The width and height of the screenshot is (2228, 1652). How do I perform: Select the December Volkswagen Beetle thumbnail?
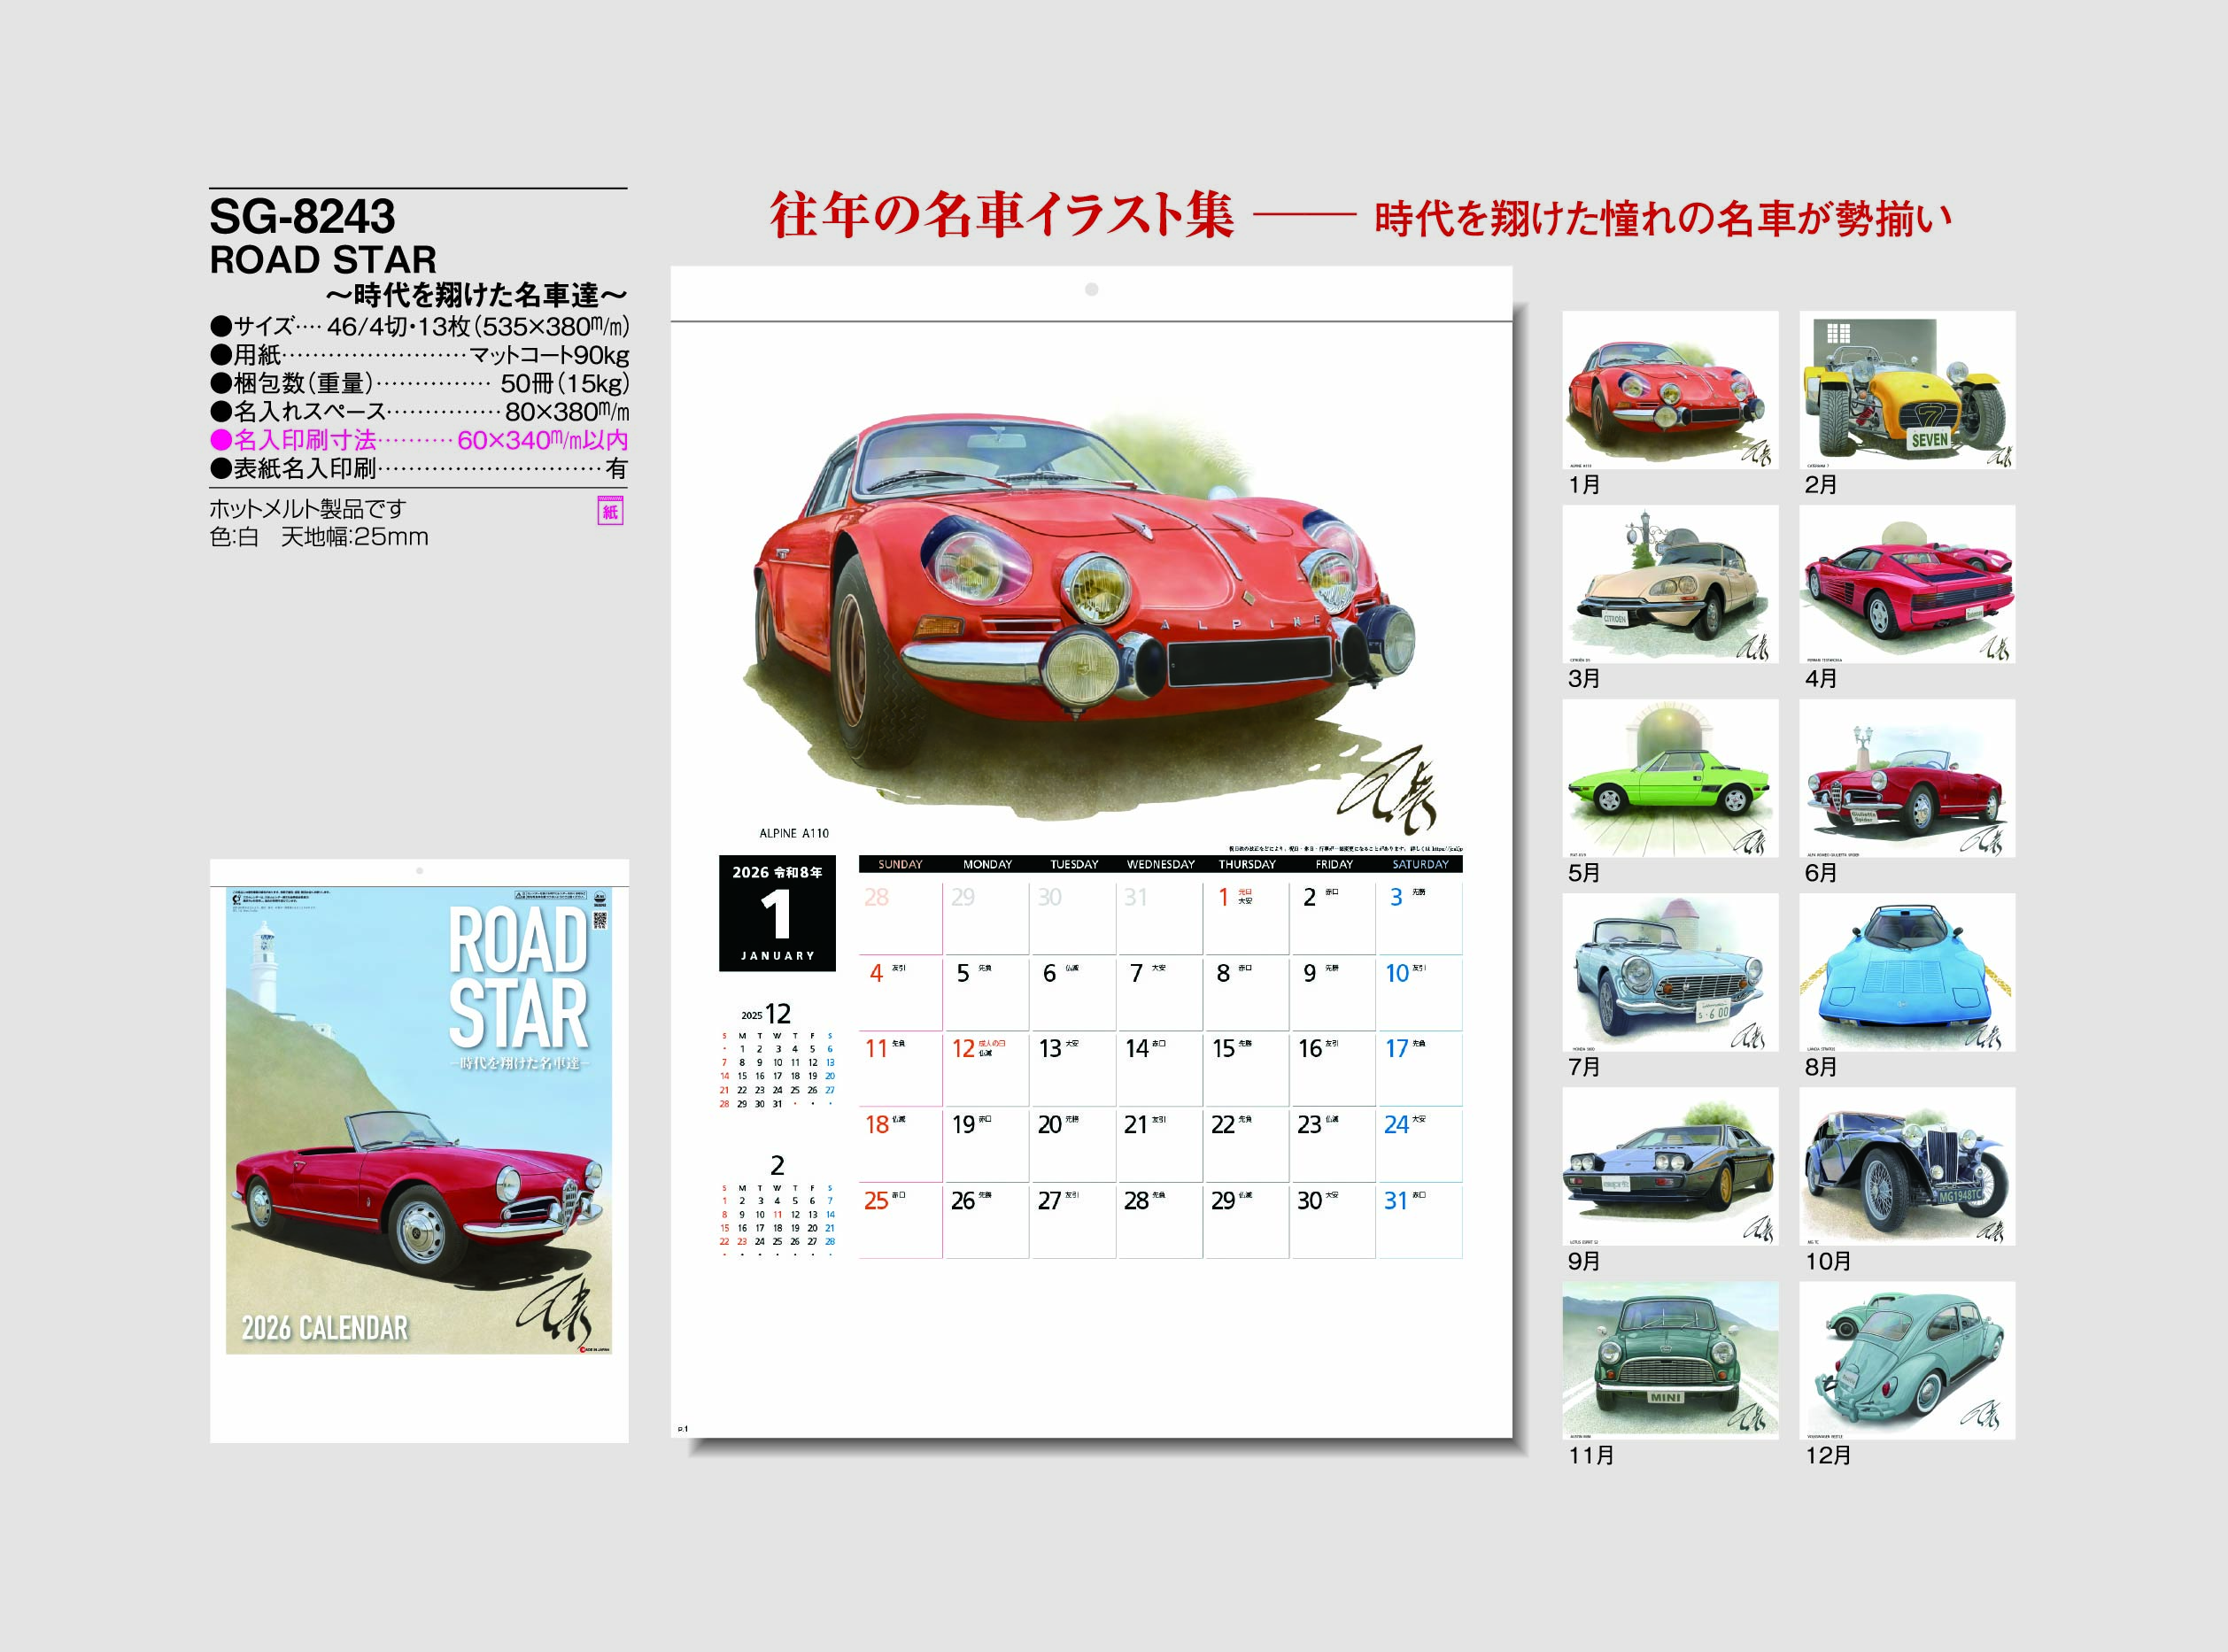1907,1360
